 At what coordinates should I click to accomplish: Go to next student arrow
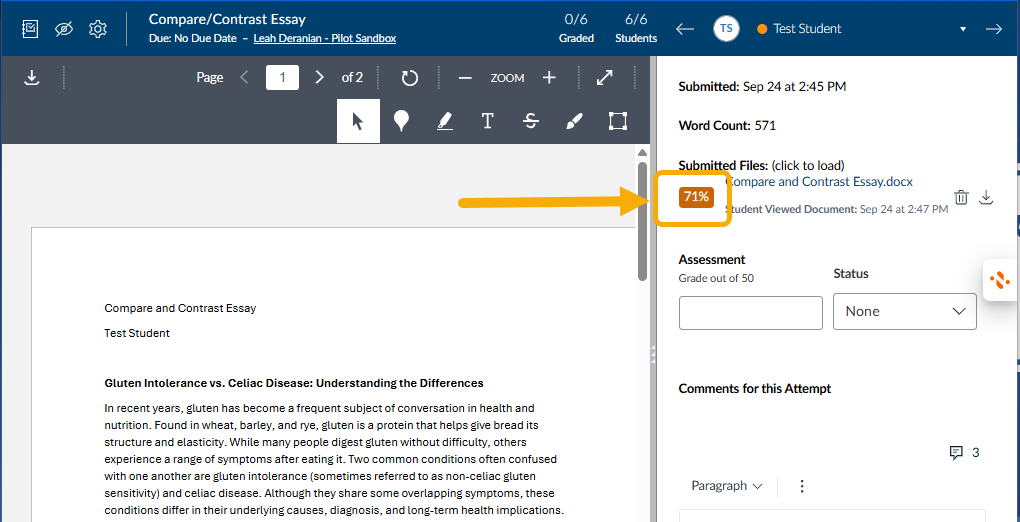point(993,29)
